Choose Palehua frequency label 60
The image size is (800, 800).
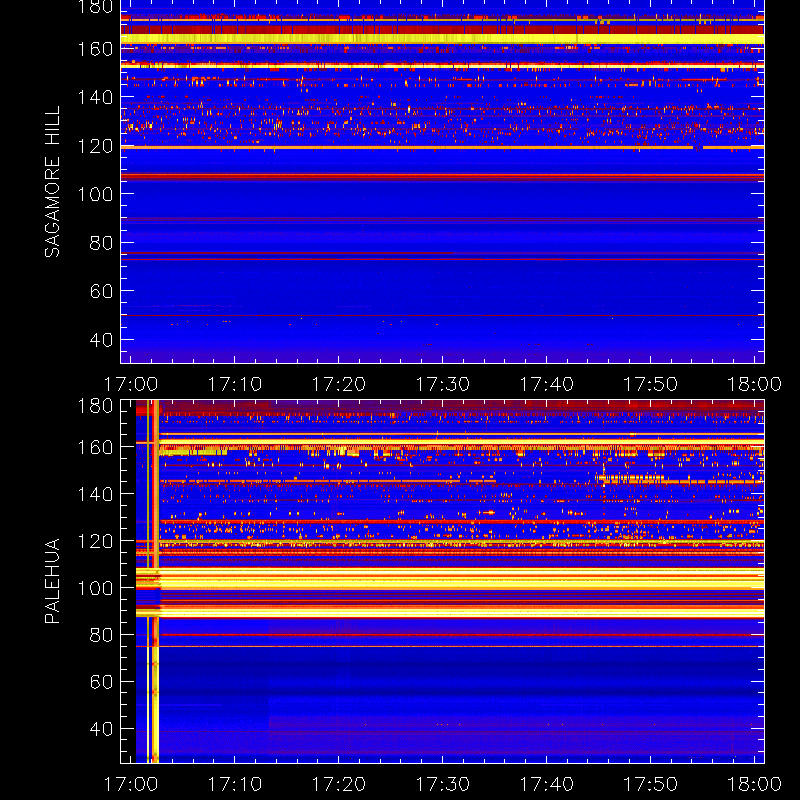click(101, 682)
